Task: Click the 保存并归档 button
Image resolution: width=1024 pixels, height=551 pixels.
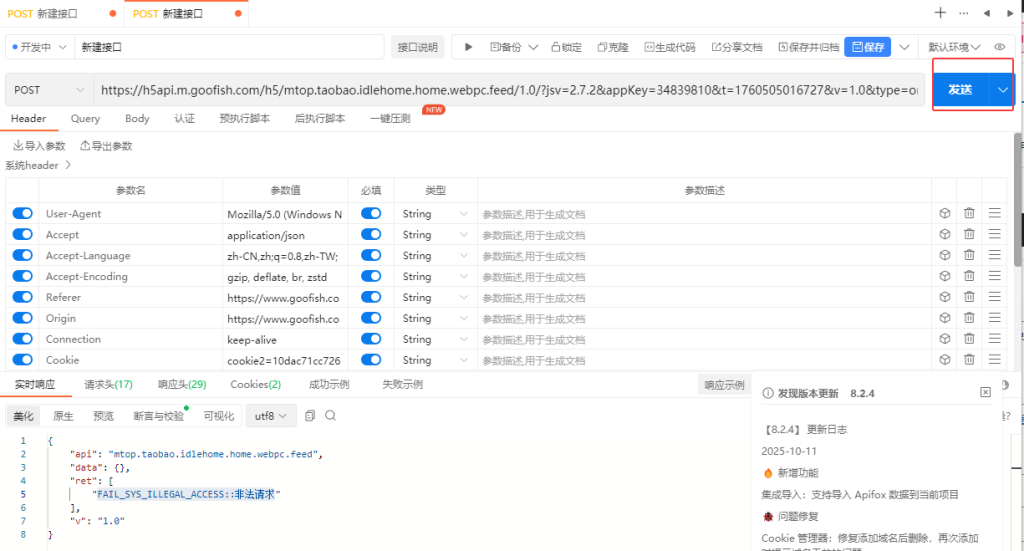Action: pos(808,47)
